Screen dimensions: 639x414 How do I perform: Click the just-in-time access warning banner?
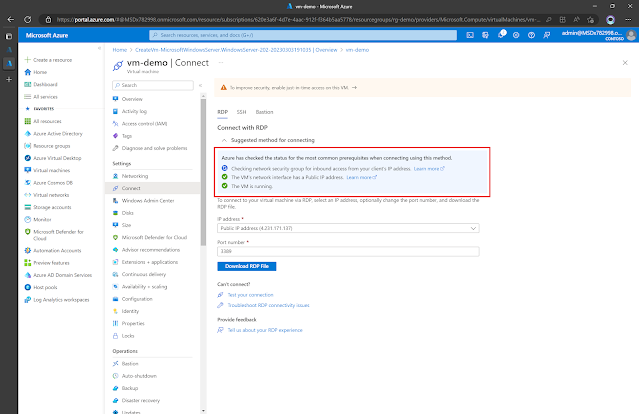tap(422, 88)
